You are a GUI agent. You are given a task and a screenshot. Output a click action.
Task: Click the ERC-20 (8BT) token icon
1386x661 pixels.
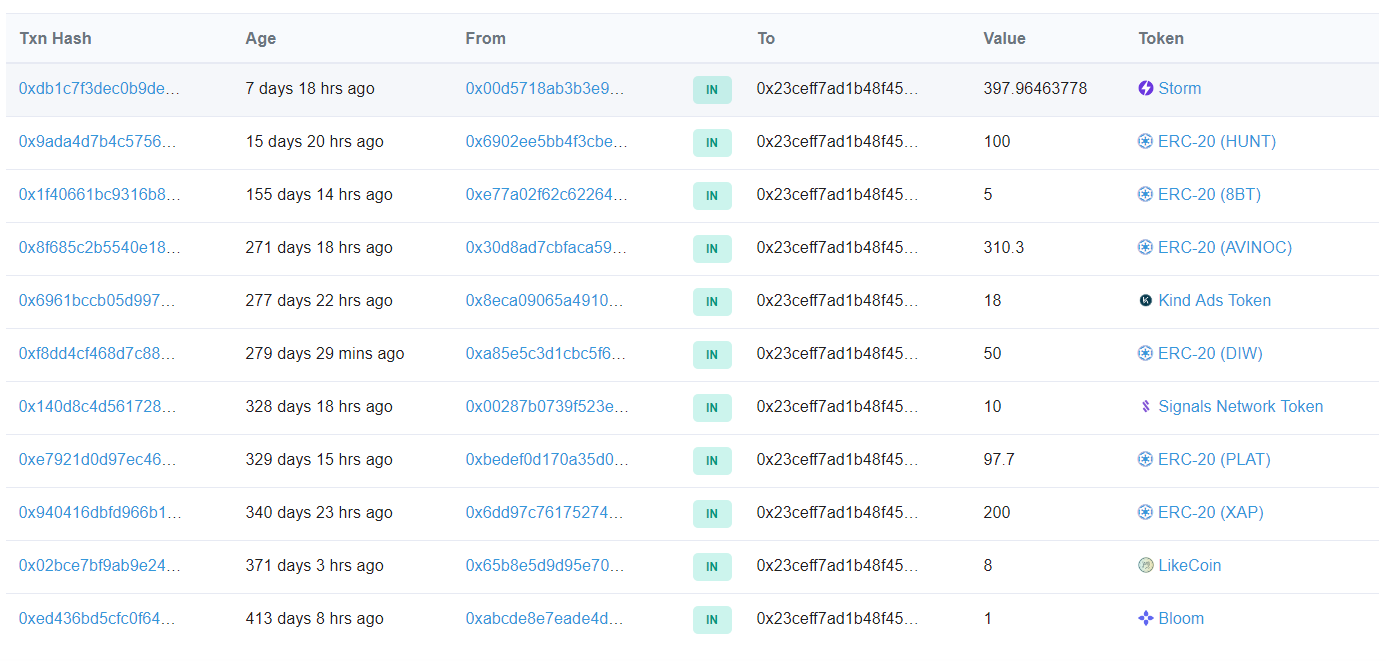pos(1146,194)
